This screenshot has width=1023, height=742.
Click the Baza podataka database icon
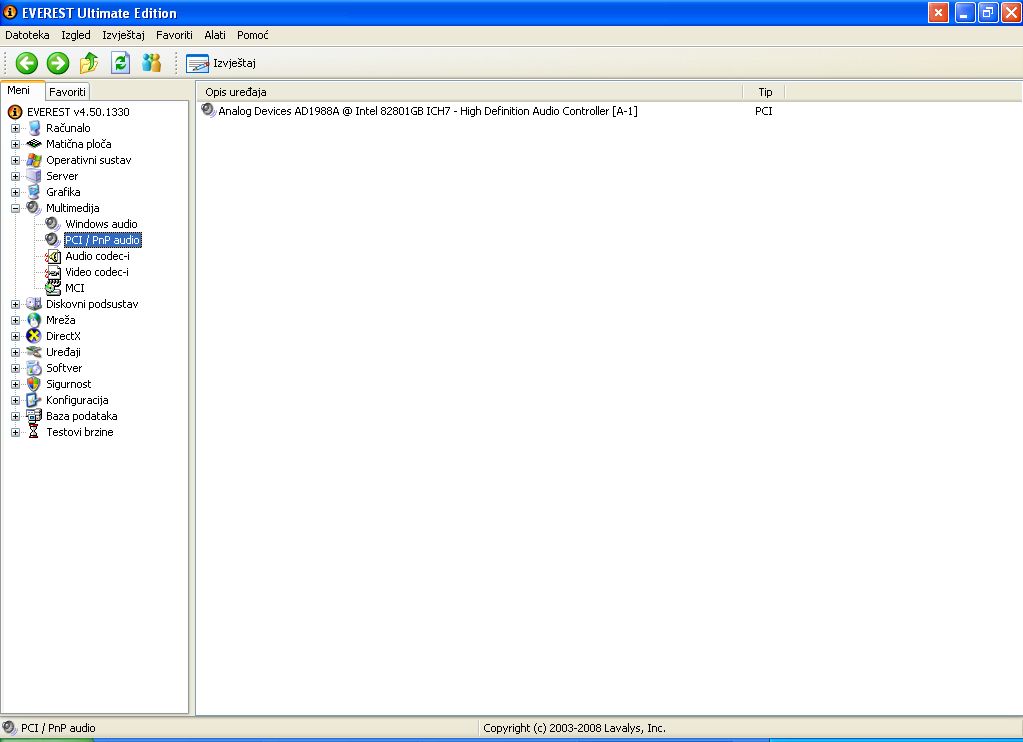[34, 416]
